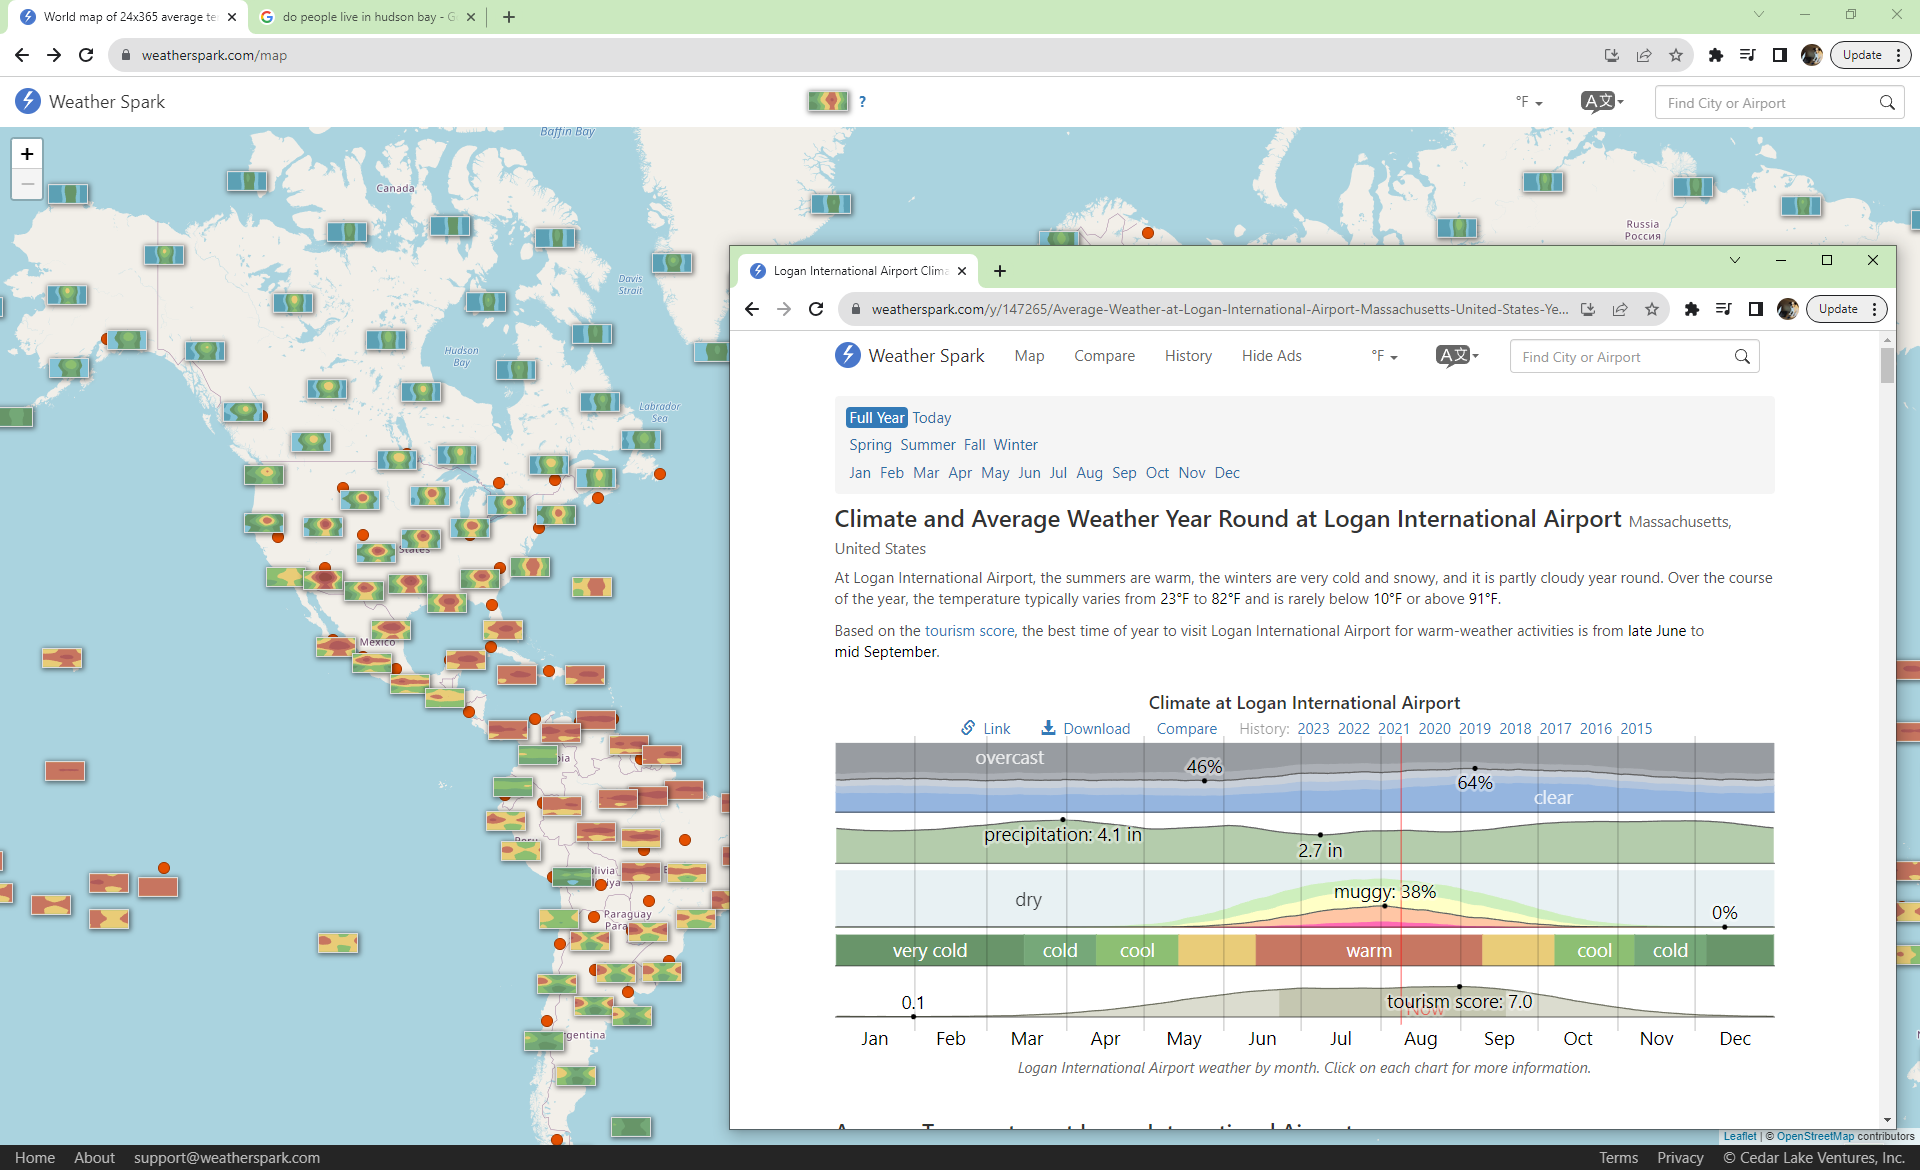Click Hide Ads in navigation
Viewport: 1920px width, 1170px height.
click(x=1271, y=356)
